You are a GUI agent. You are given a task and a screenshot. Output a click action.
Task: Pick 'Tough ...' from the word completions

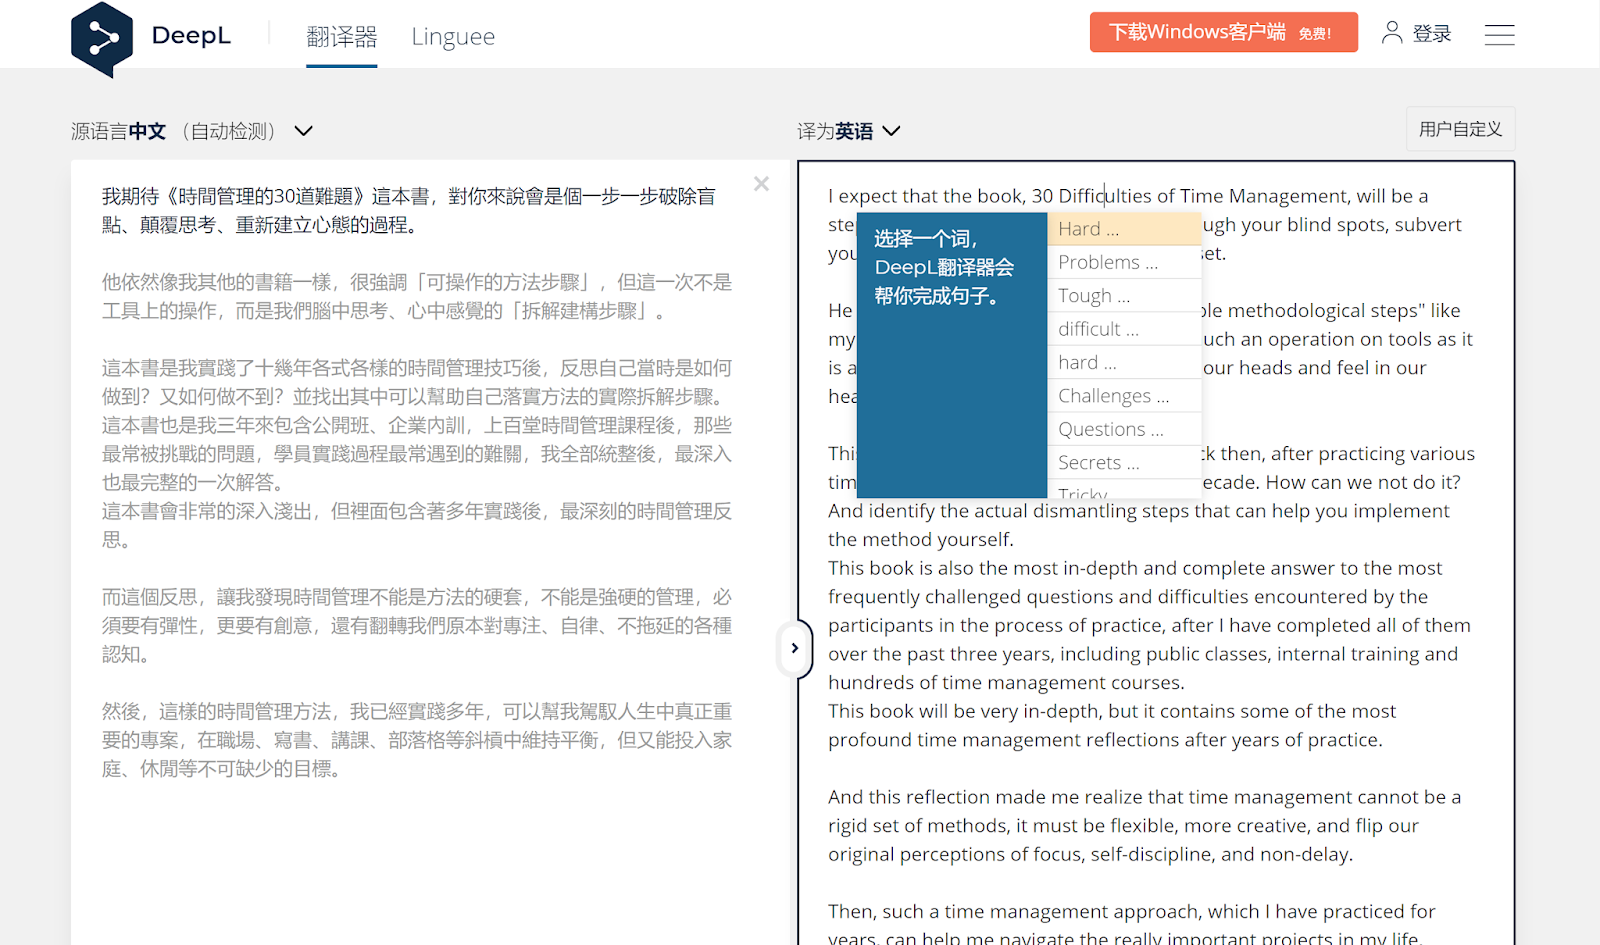[x=1124, y=295]
